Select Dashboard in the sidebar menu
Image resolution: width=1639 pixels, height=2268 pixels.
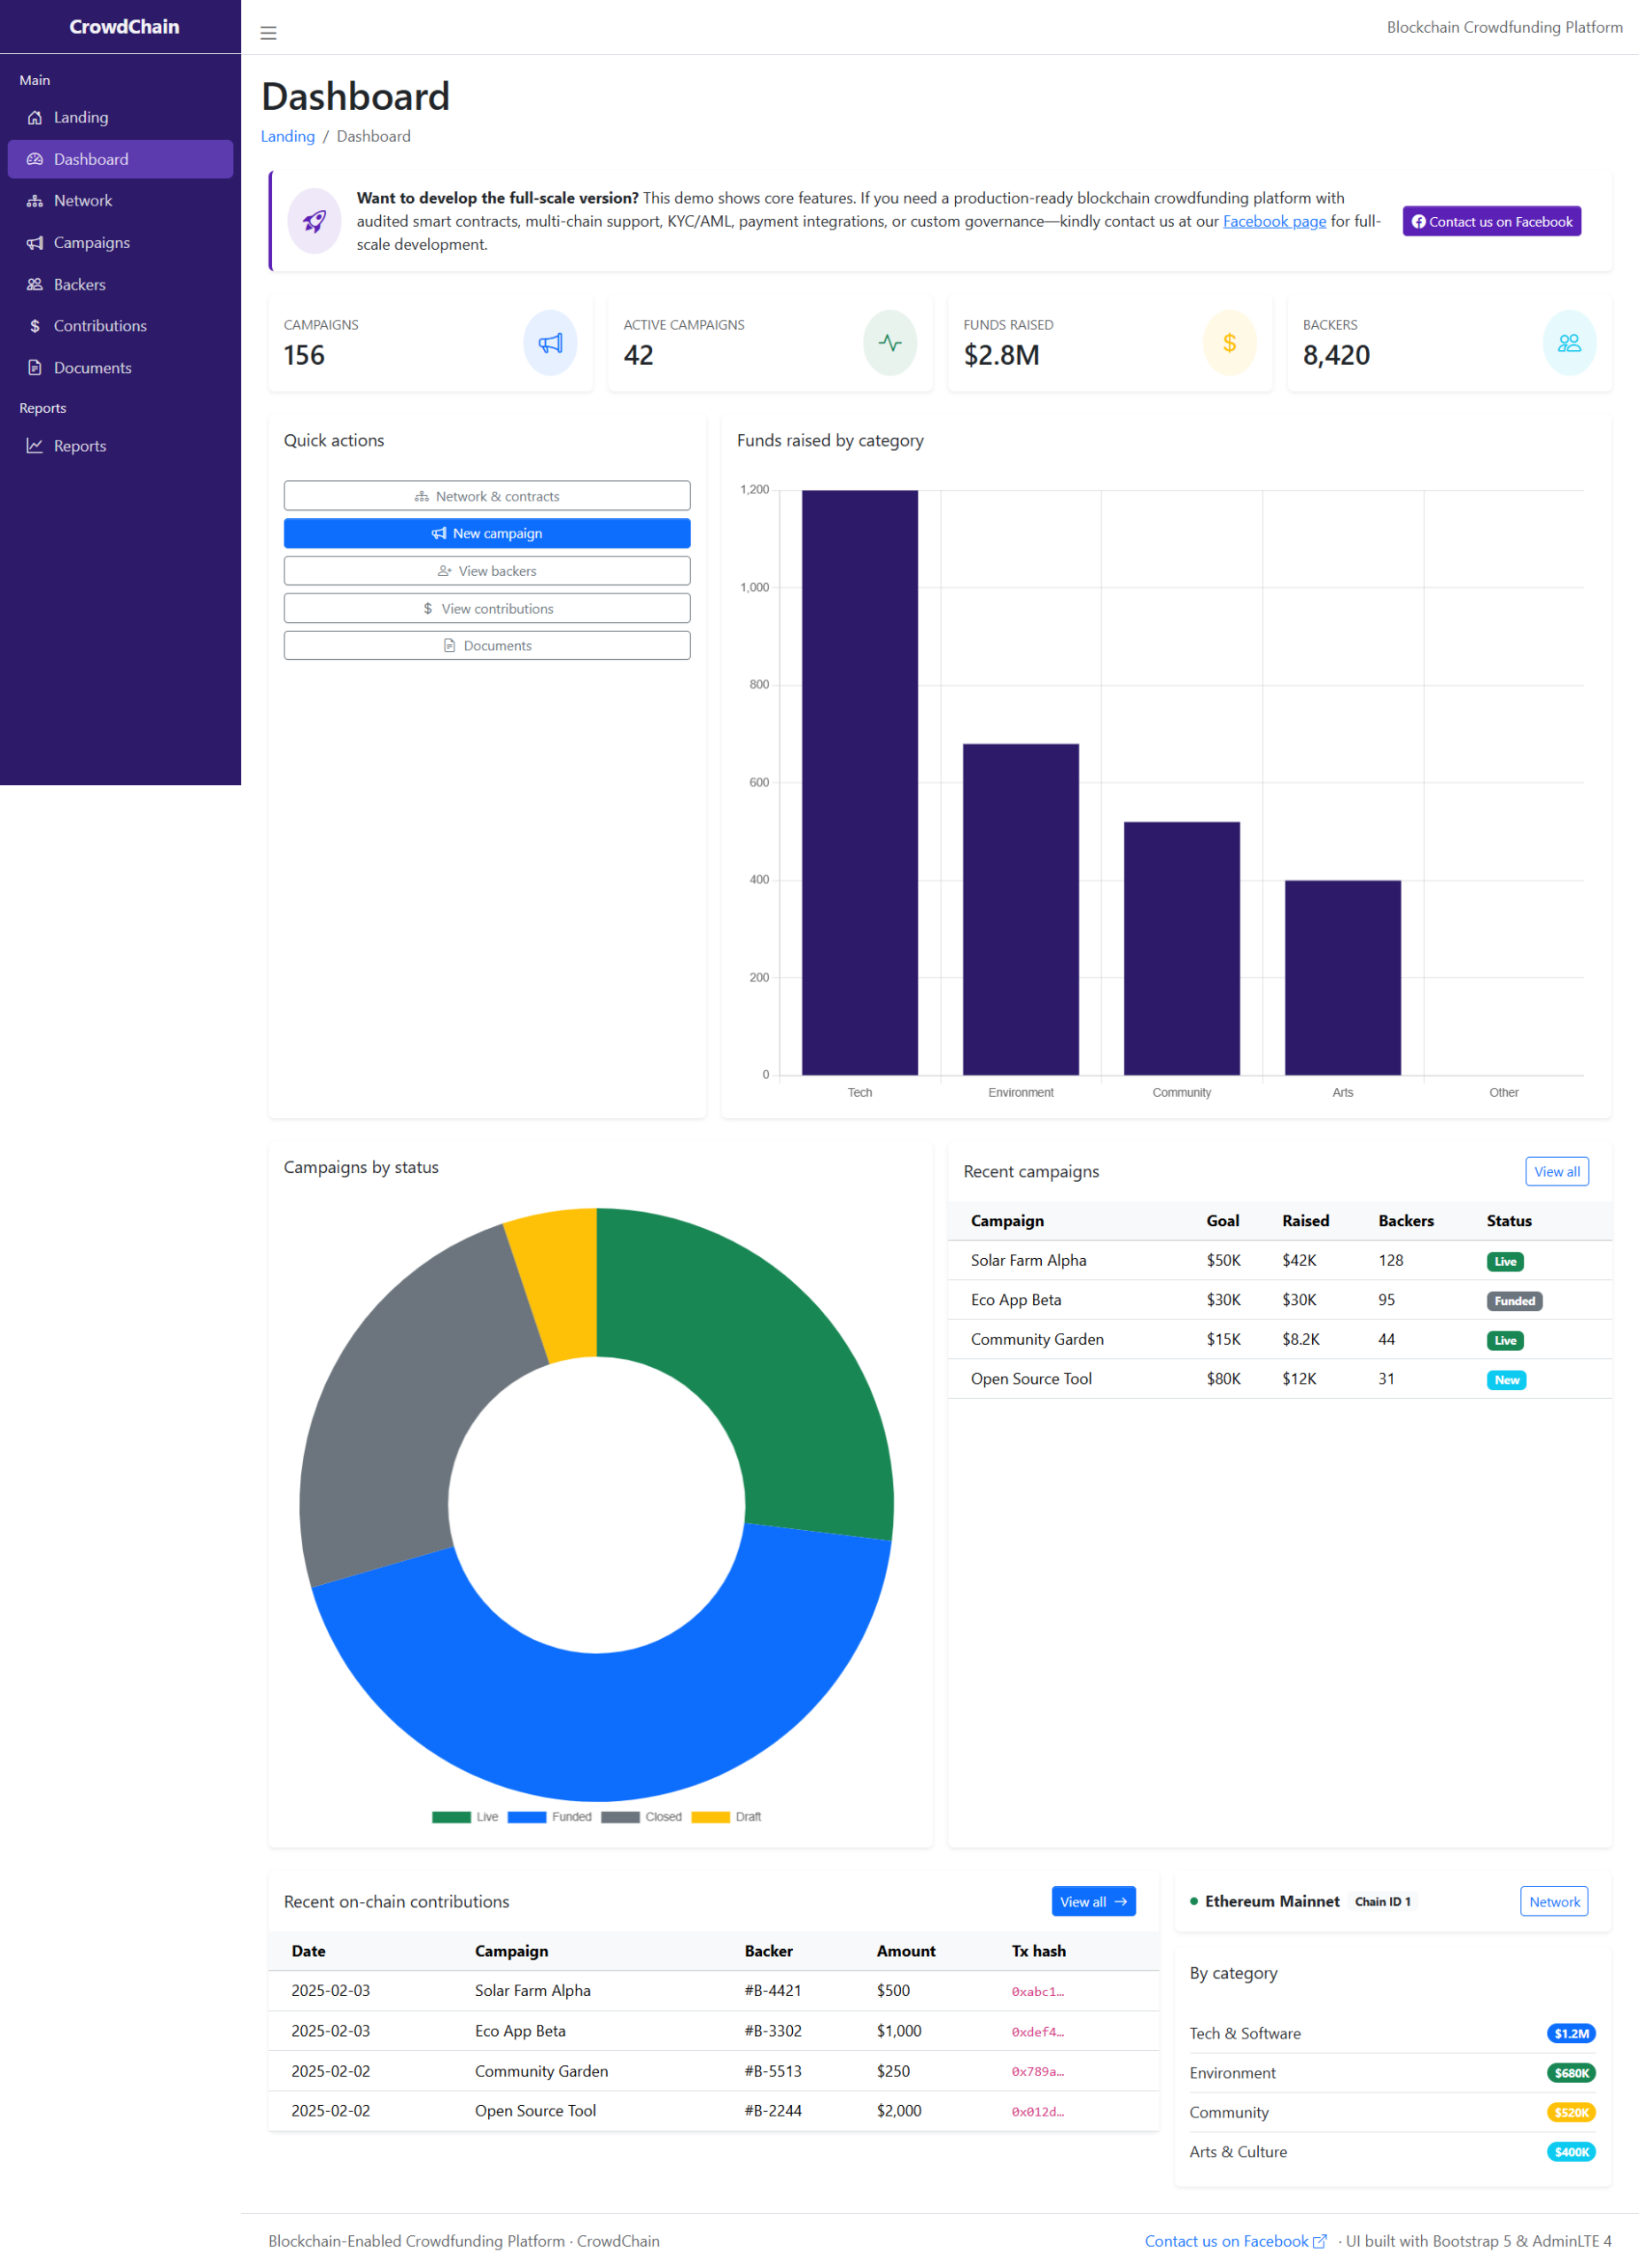[x=91, y=158]
